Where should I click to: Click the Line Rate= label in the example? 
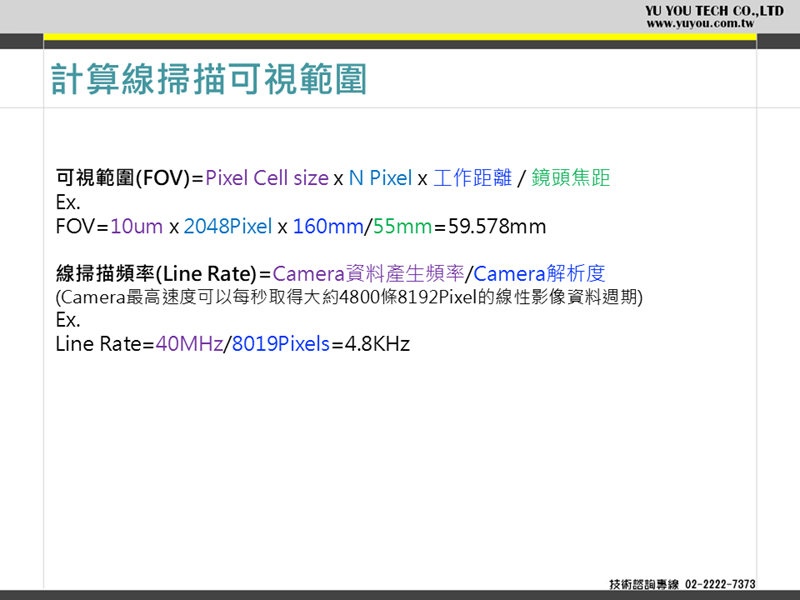point(105,344)
